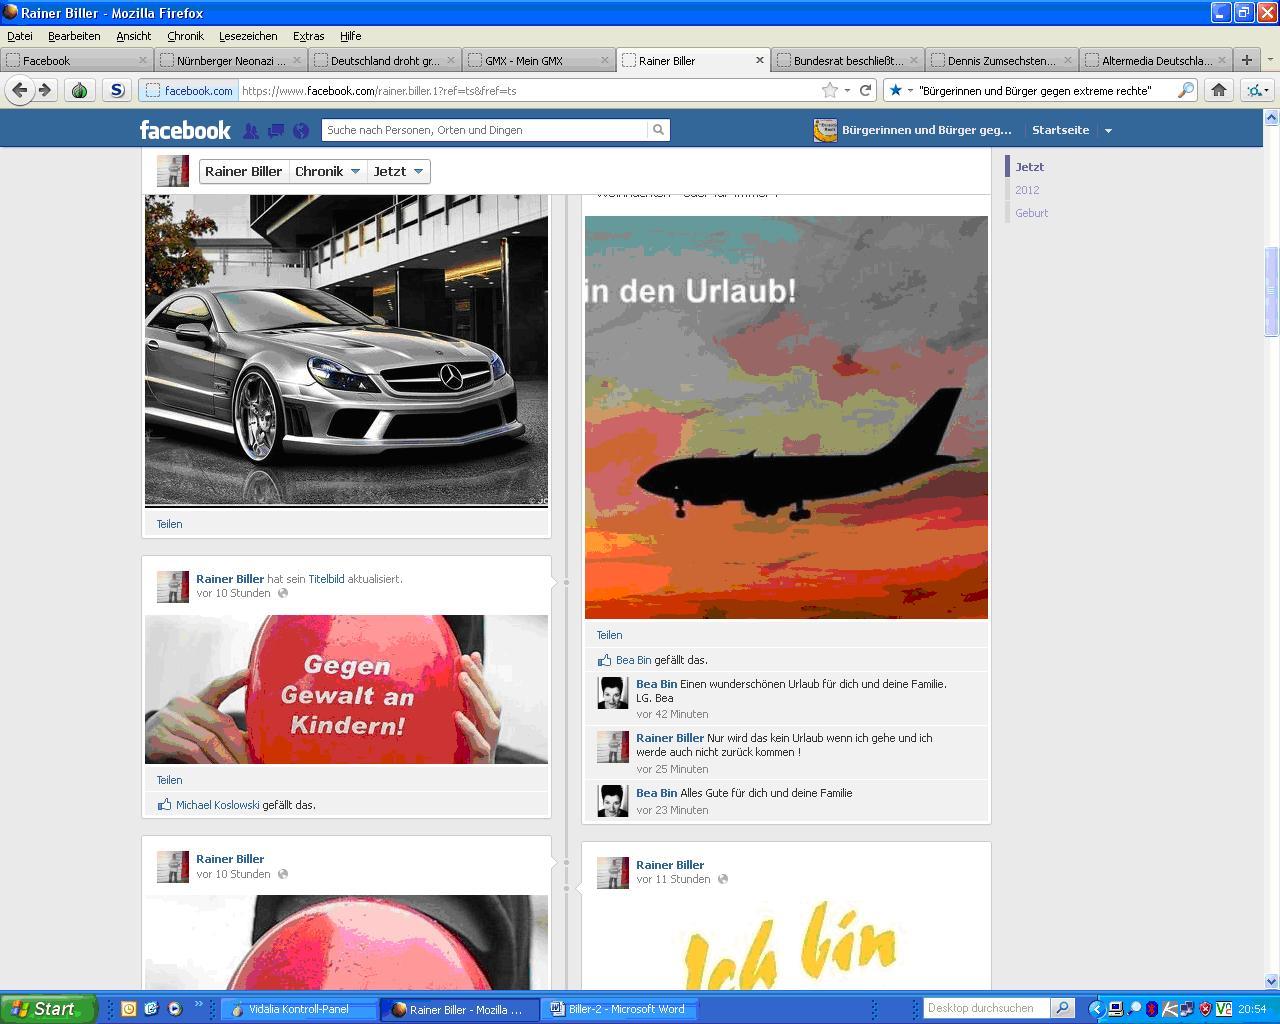Image resolution: width=1280 pixels, height=1024 pixels.
Task: Click the Facebook friend requests icon
Action: [x=250, y=130]
